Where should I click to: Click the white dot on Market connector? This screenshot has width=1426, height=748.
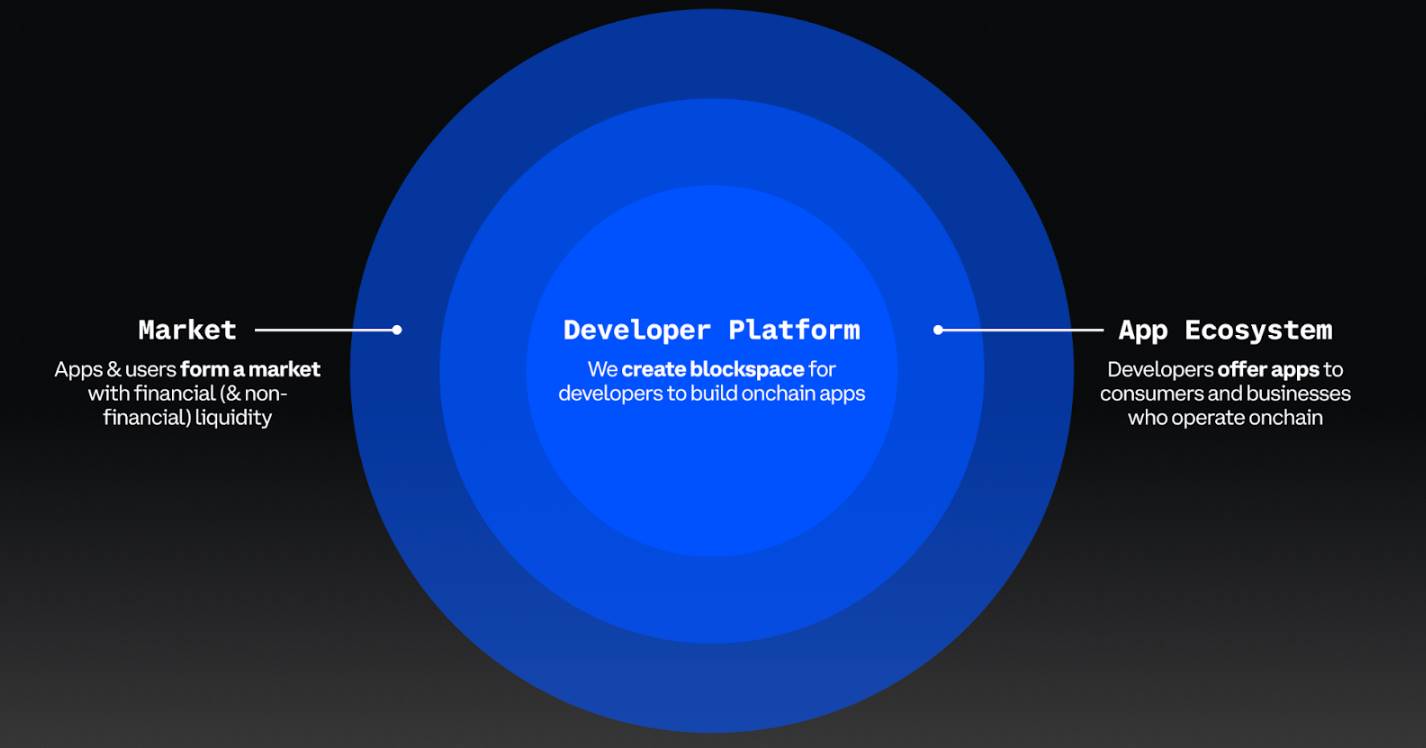(x=397, y=330)
